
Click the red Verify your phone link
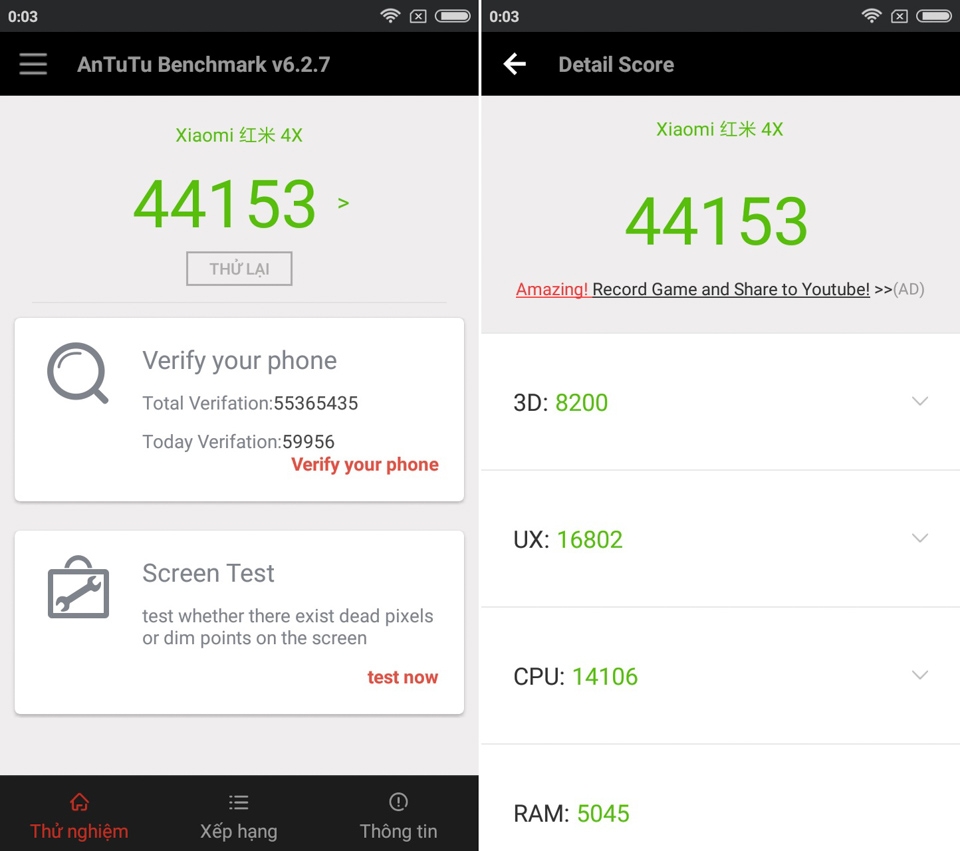[x=364, y=465]
